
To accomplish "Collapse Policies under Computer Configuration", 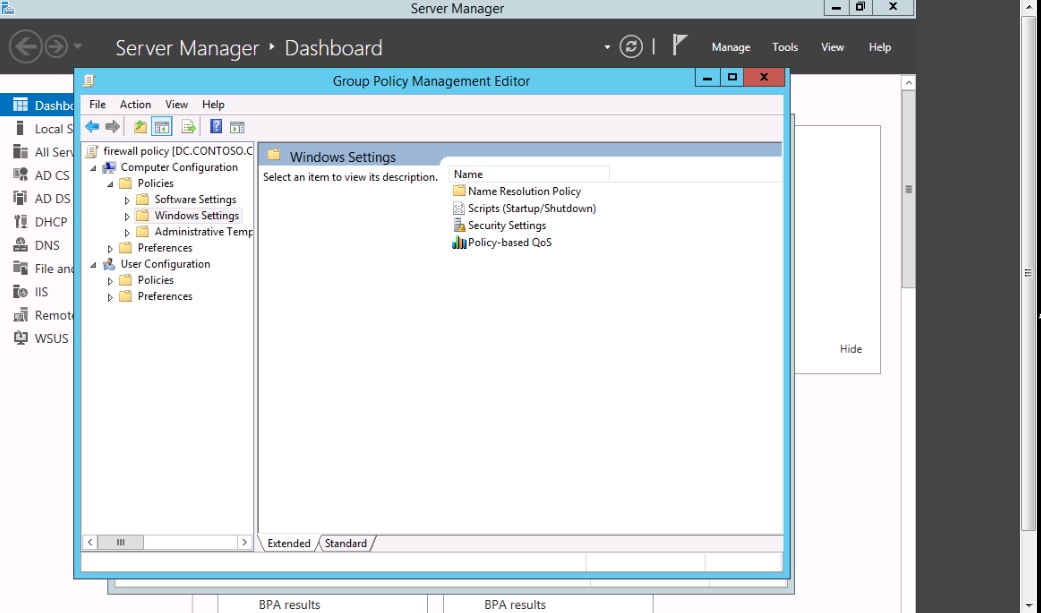I will point(110,184).
